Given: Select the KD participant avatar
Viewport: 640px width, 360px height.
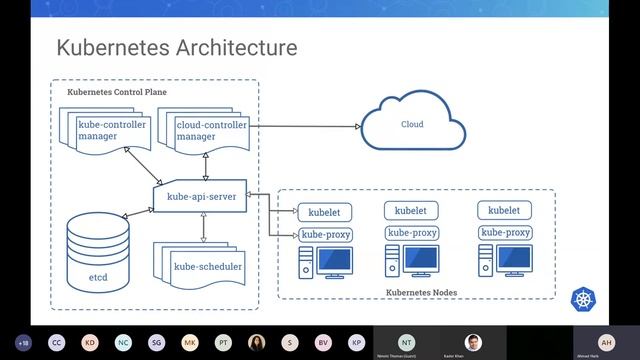Looking at the screenshot, I should (90, 343).
